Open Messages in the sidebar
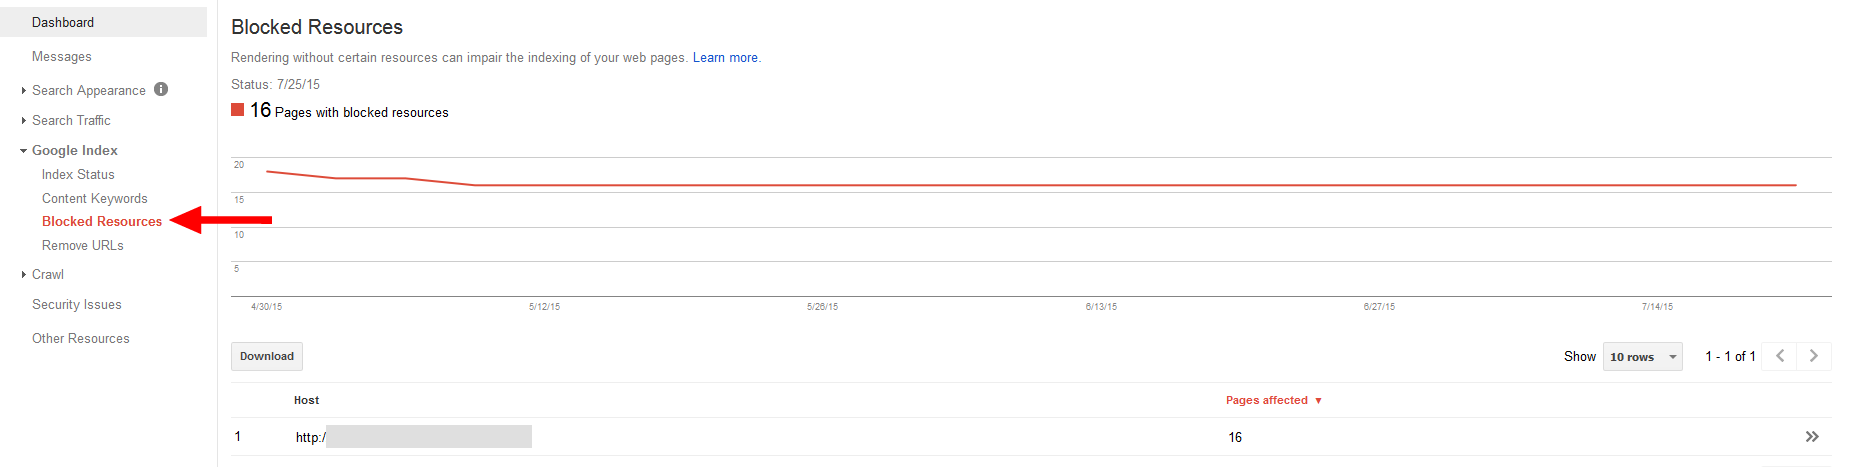The height and width of the screenshot is (467, 1855). [x=61, y=56]
